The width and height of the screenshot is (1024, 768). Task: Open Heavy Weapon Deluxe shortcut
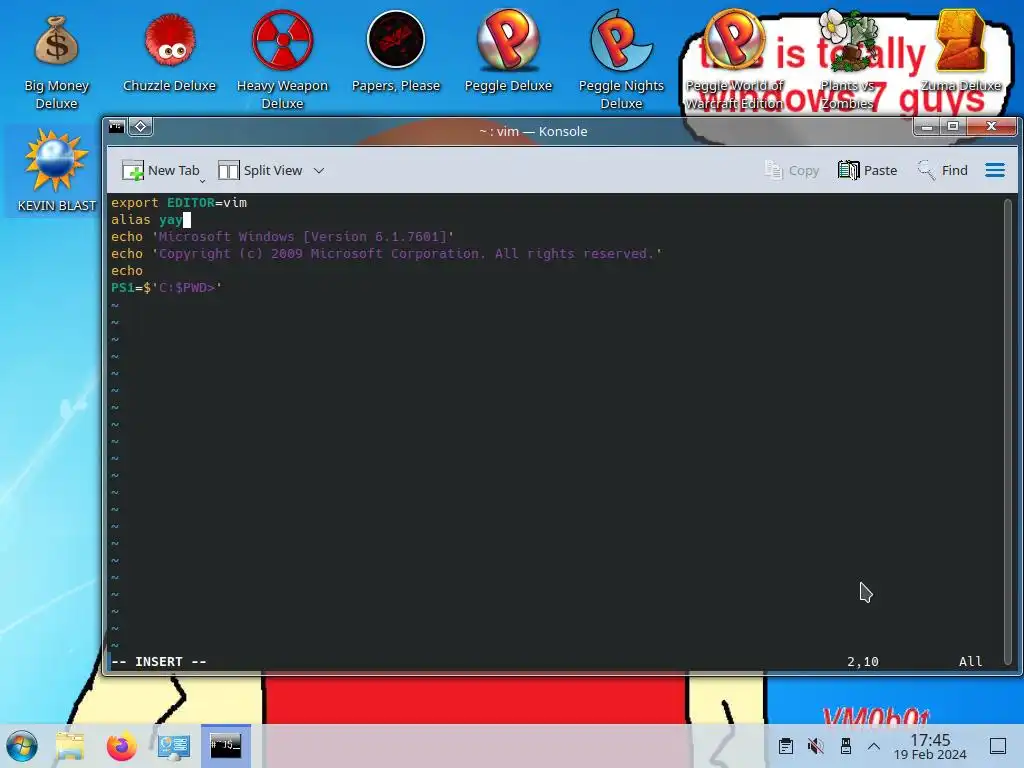pos(282,60)
